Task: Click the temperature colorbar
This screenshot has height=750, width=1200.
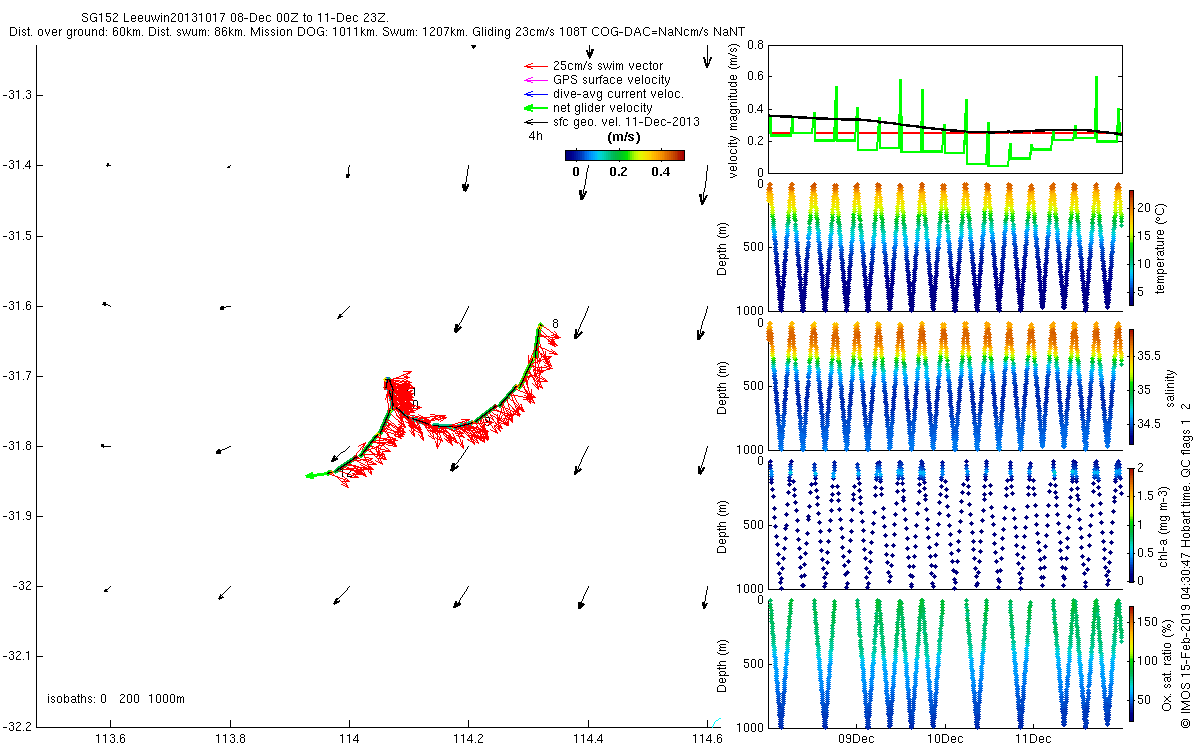Action: pos(1131,247)
